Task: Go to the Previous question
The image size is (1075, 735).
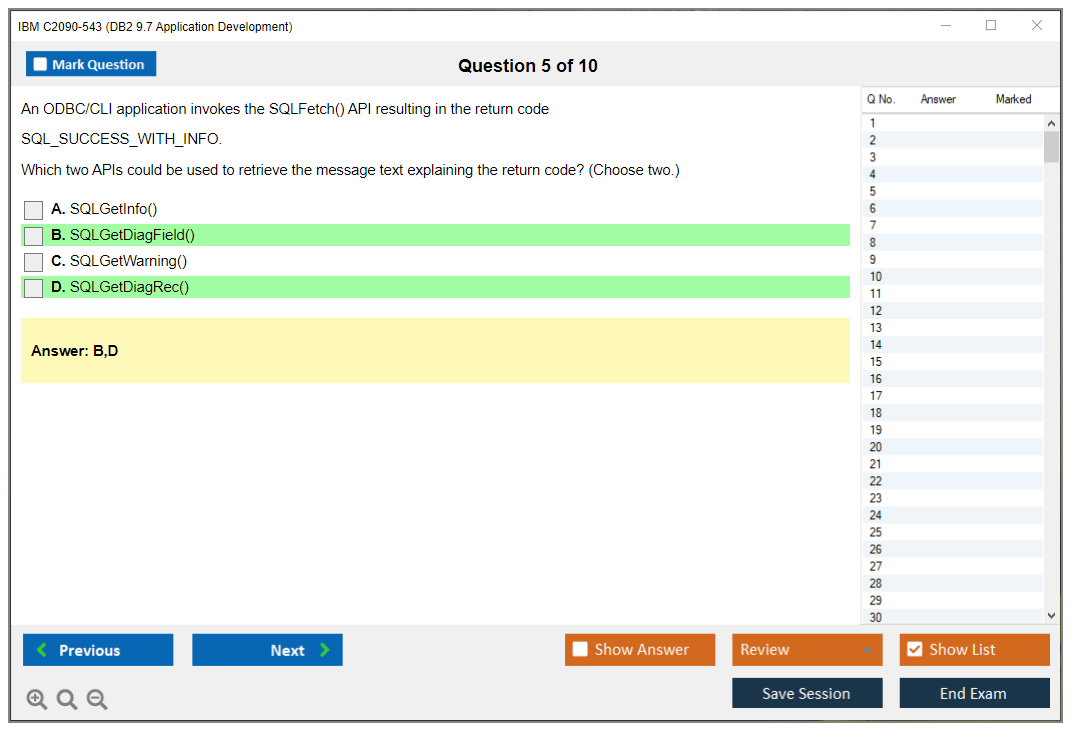Action: (98, 650)
